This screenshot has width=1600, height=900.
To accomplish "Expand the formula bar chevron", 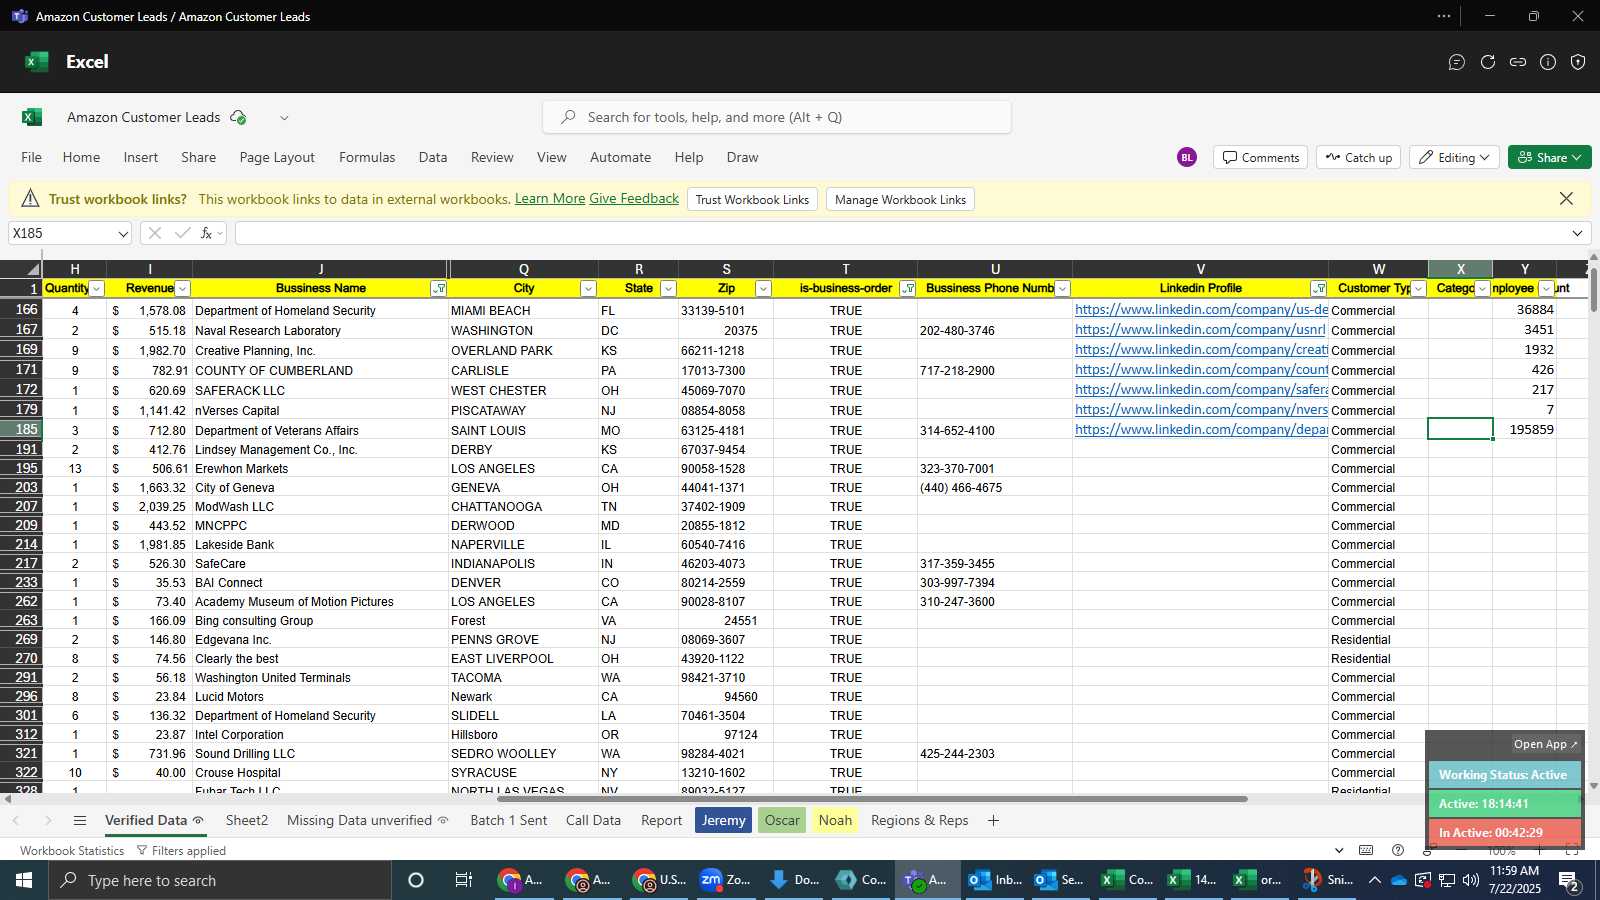I will point(1577,233).
